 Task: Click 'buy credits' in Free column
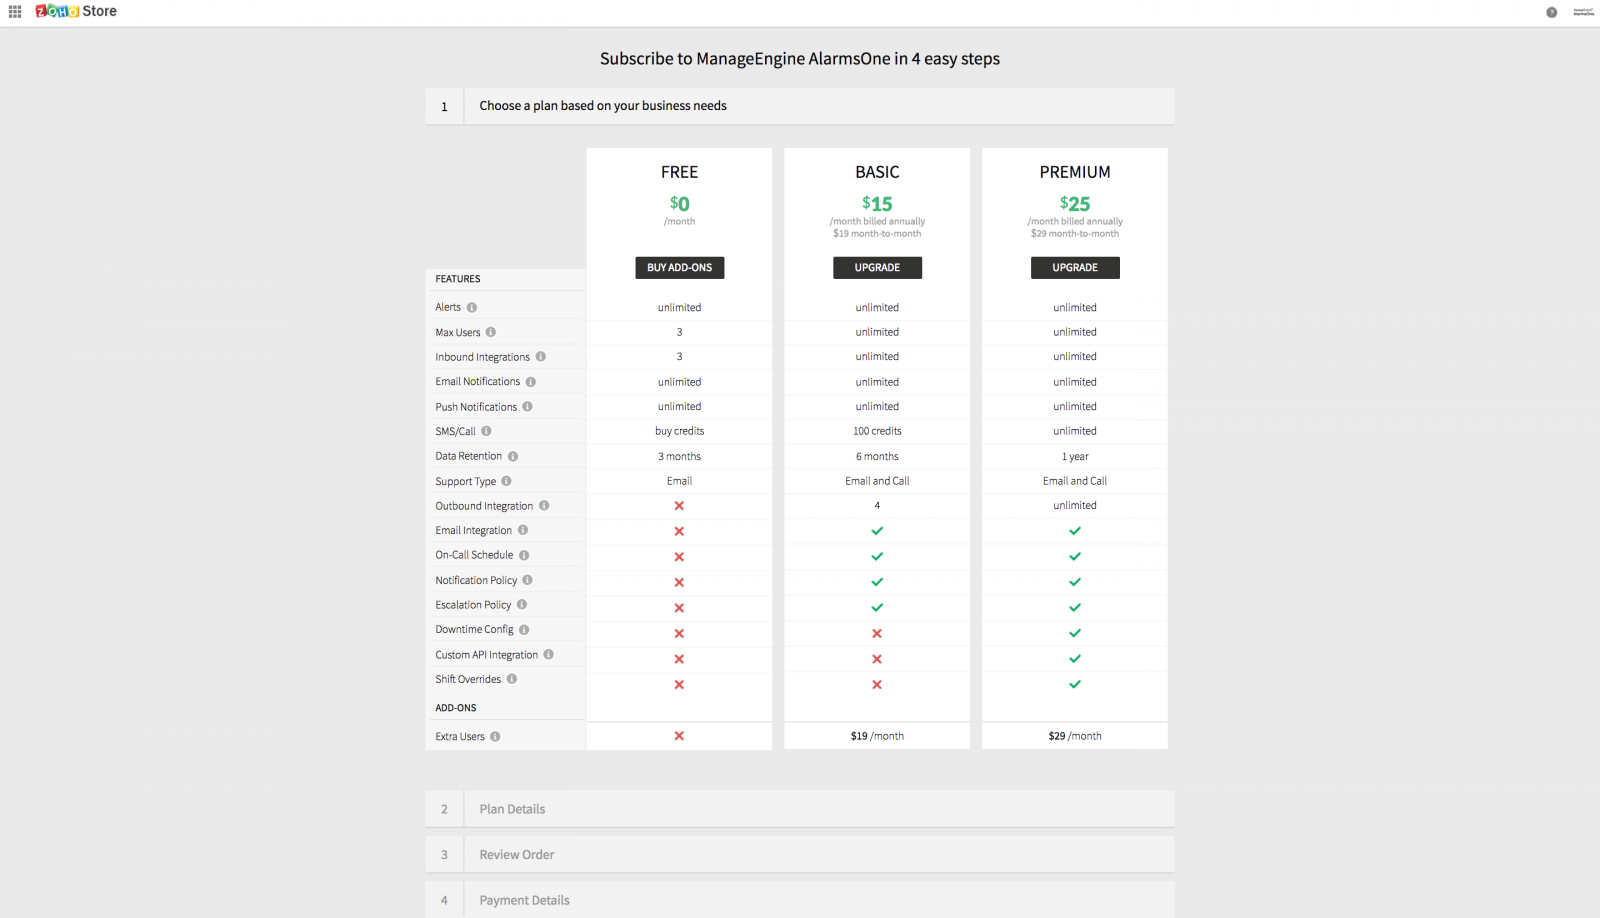pyautogui.click(x=680, y=431)
